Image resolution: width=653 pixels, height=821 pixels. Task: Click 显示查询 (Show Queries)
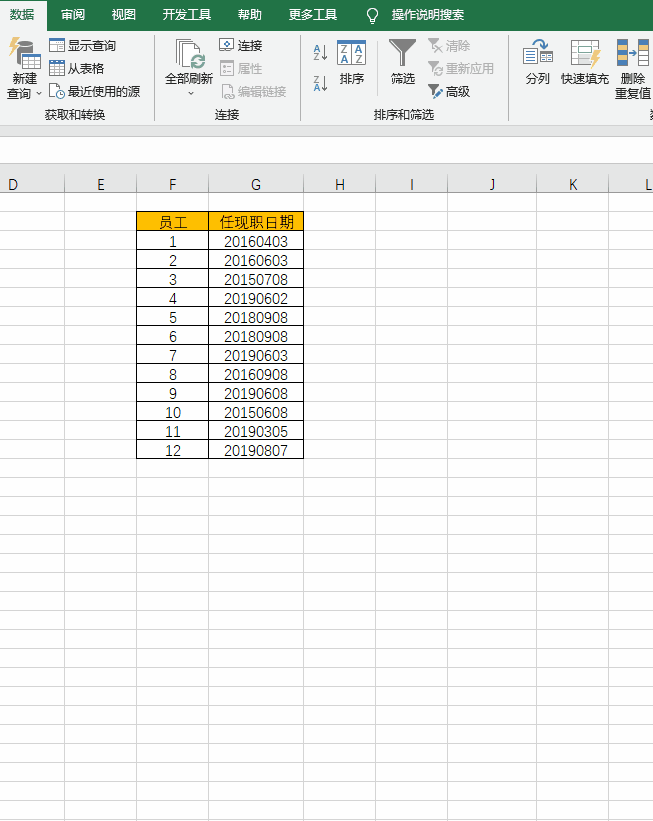tap(82, 46)
